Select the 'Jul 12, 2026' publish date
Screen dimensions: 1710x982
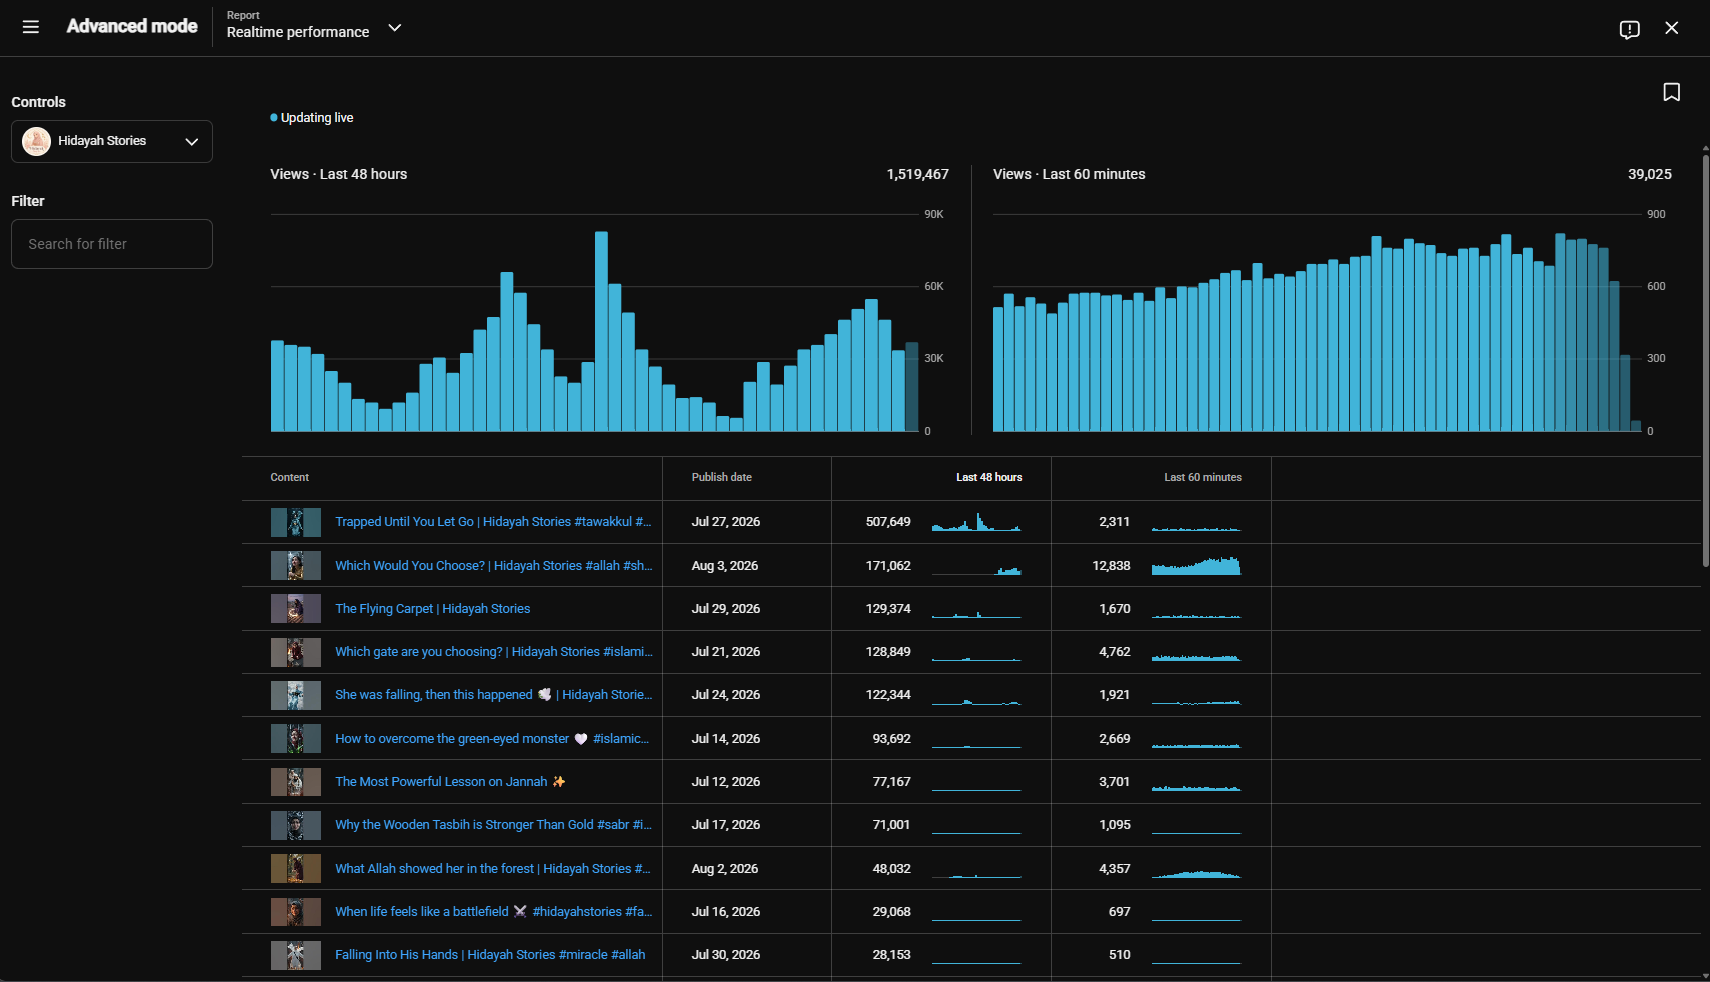pos(726,782)
